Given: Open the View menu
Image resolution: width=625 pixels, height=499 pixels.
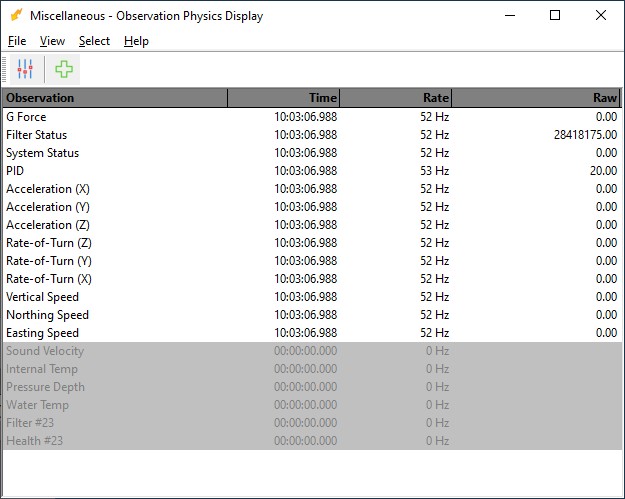Looking at the screenshot, I should click(52, 41).
